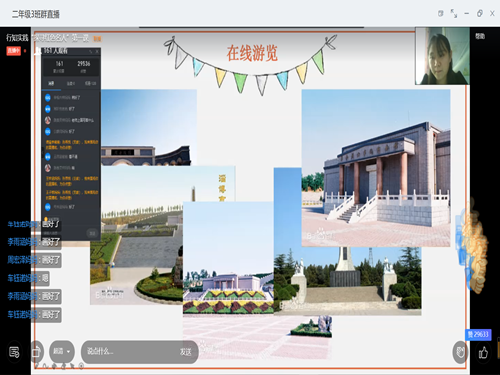Click the full-screen expand arrows in title bar

454,13
